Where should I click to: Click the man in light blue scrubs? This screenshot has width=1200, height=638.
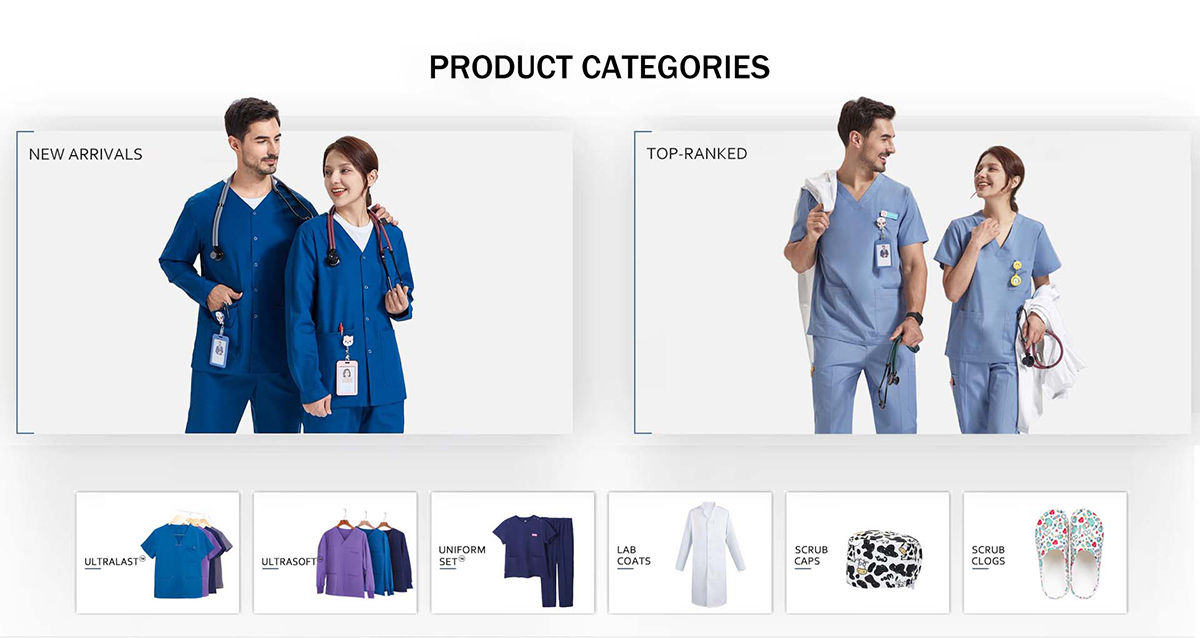860,270
